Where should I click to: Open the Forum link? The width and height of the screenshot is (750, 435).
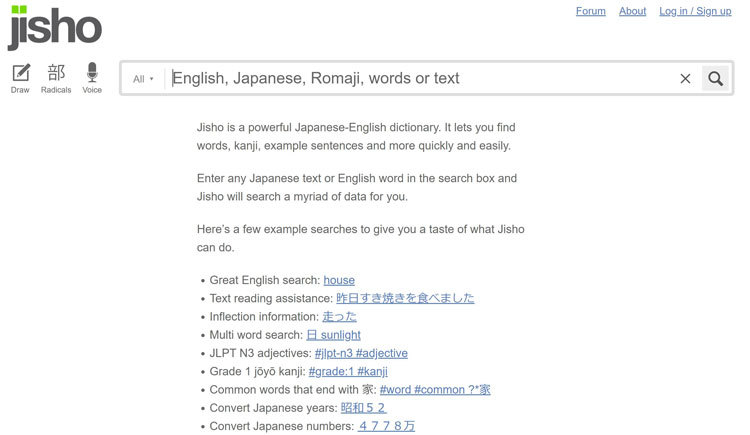[590, 11]
